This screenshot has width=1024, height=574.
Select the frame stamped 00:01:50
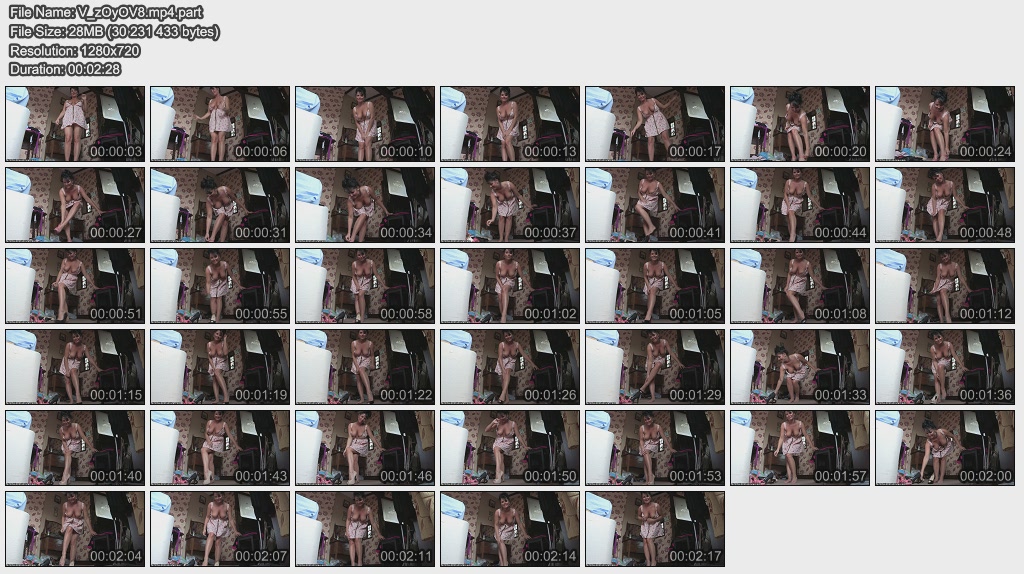pyautogui.click(x=510, y=448)
